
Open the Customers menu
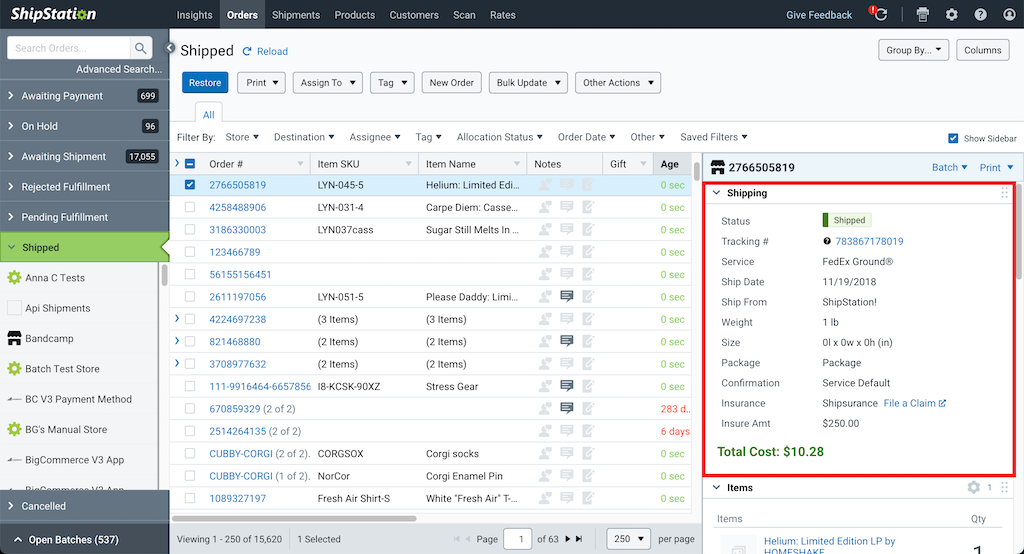tap(414, 14)
